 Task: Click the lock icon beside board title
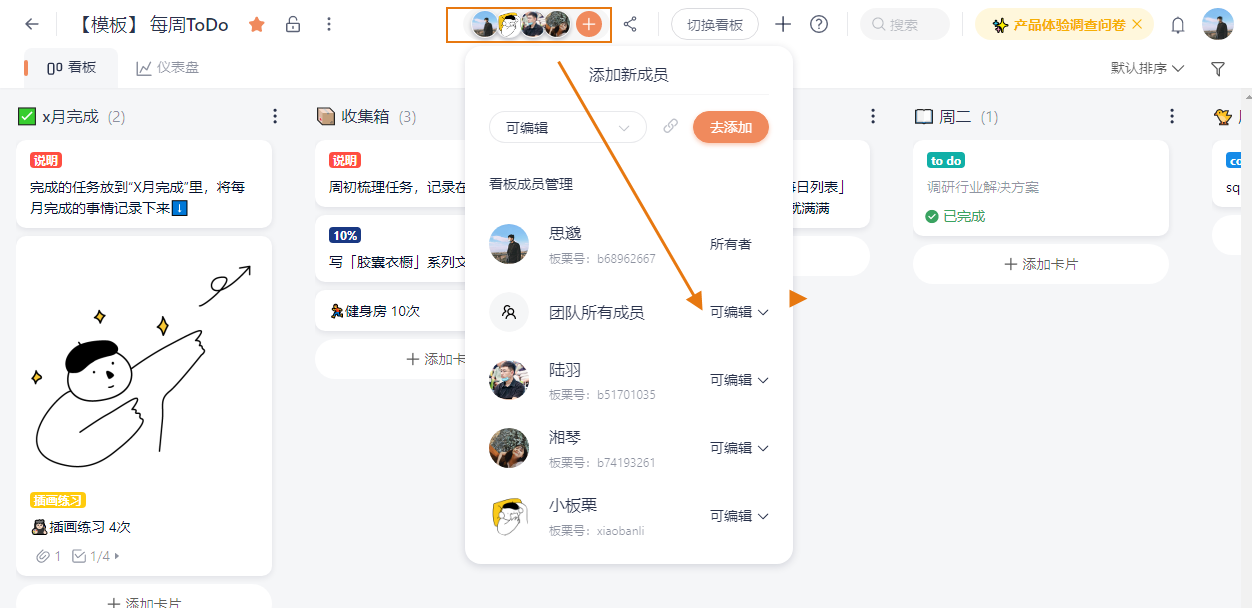pyautogui.click(x=293, y=24)
